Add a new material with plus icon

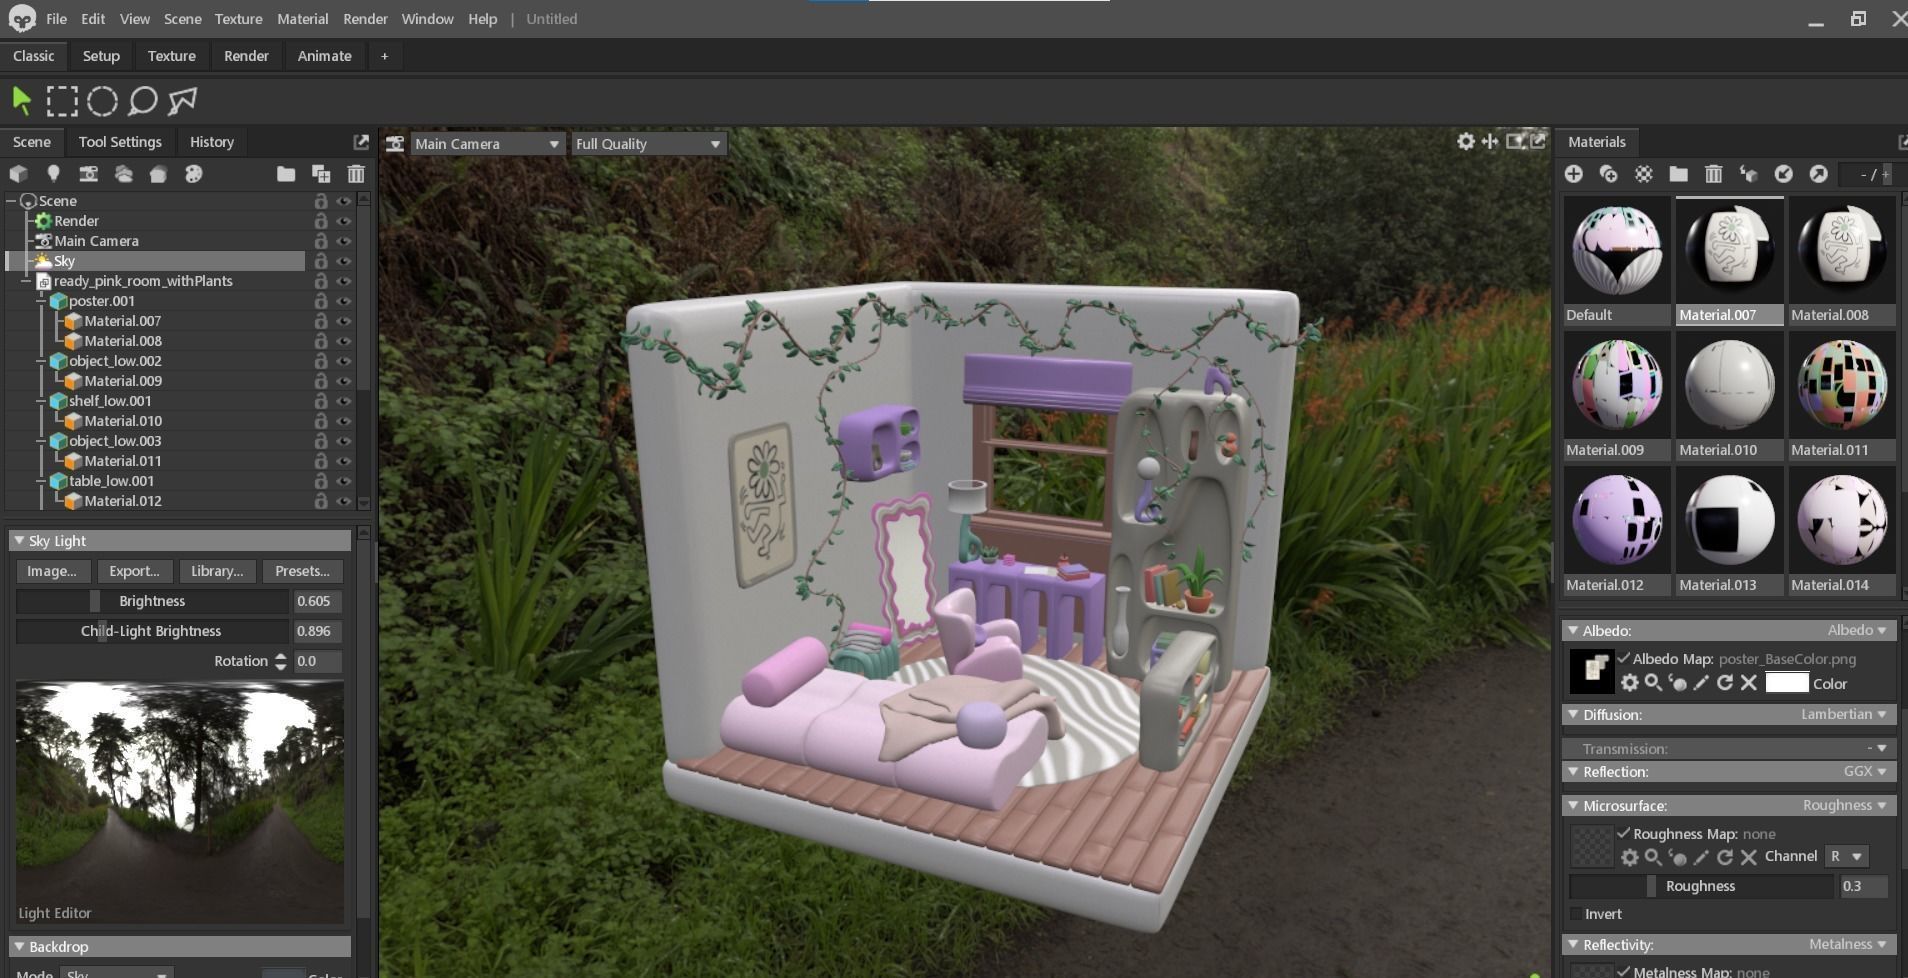tap(1573, 174)
